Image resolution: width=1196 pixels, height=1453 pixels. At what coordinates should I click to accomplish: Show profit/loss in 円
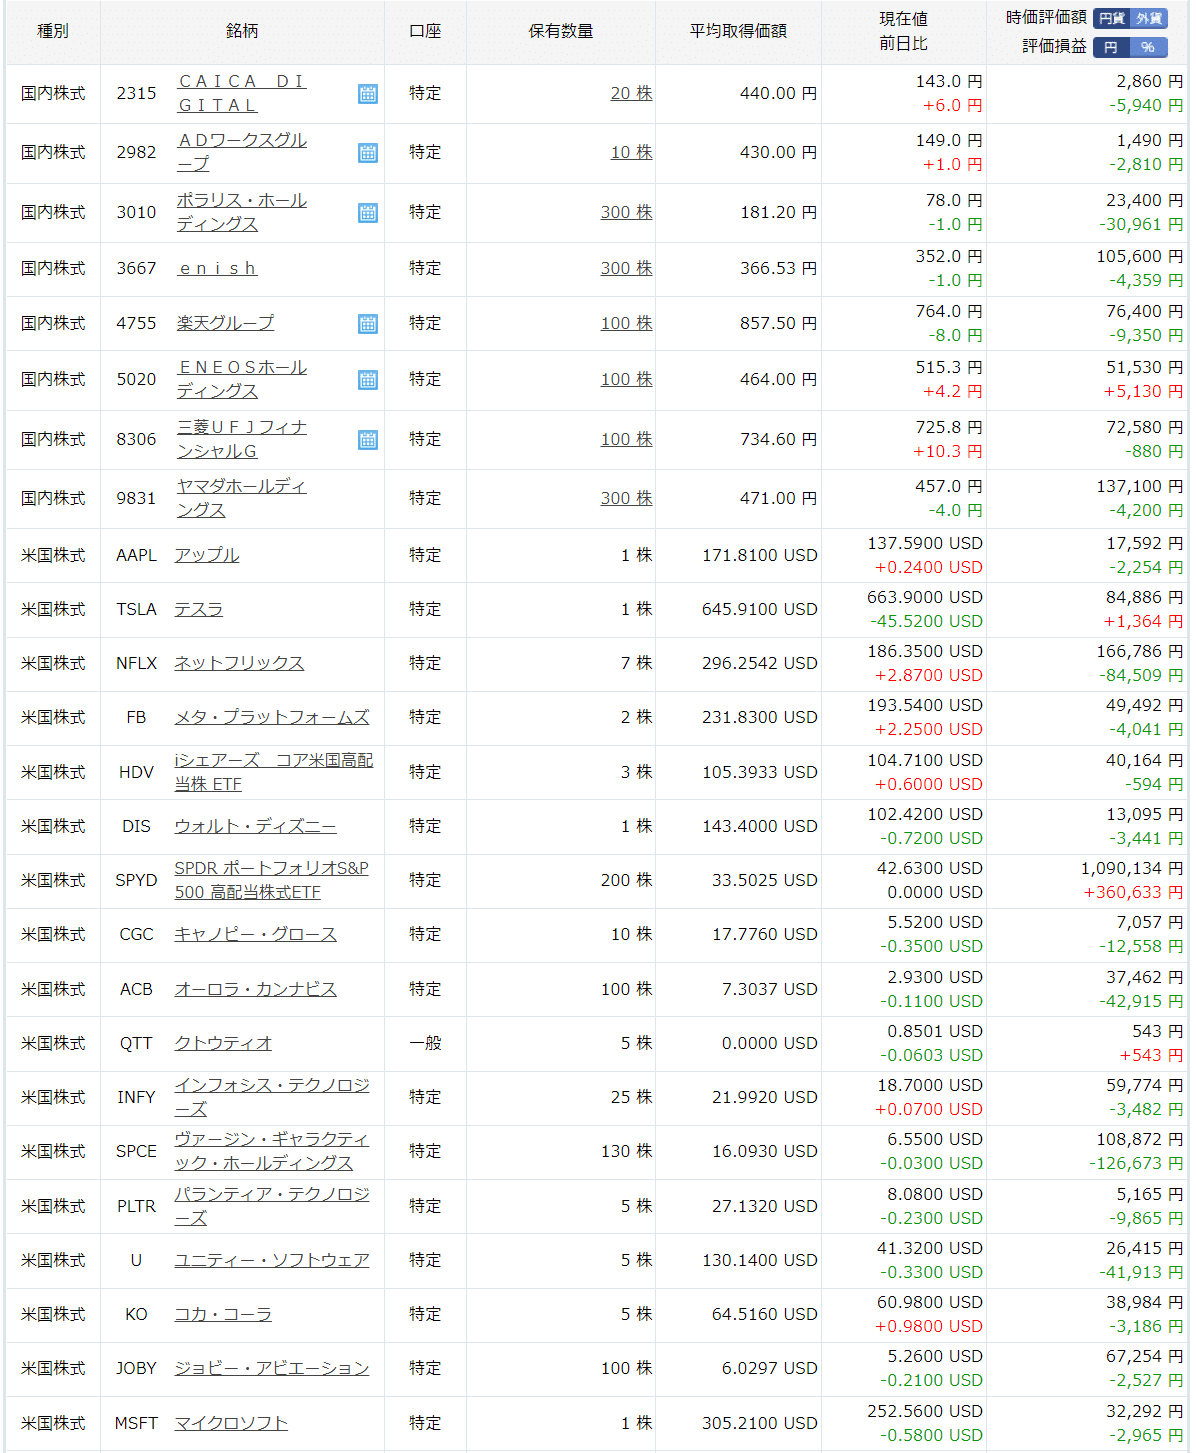(1111, 47)
